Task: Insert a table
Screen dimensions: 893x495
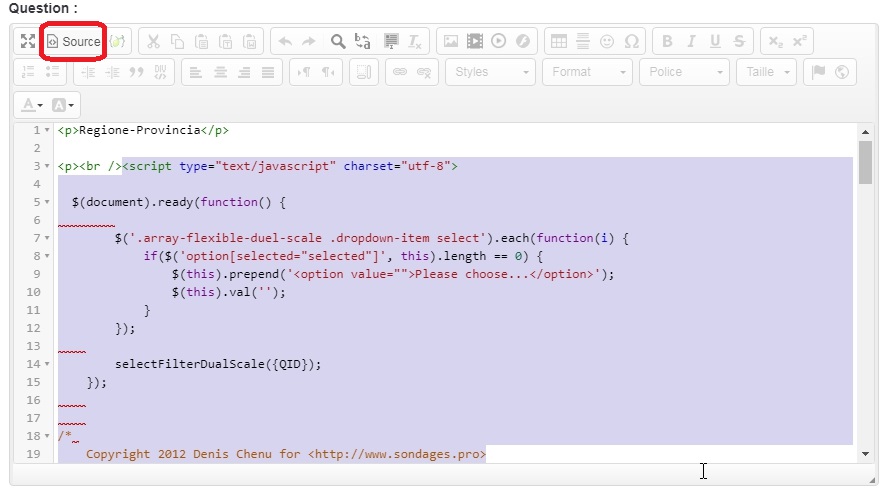Action: 559,41
